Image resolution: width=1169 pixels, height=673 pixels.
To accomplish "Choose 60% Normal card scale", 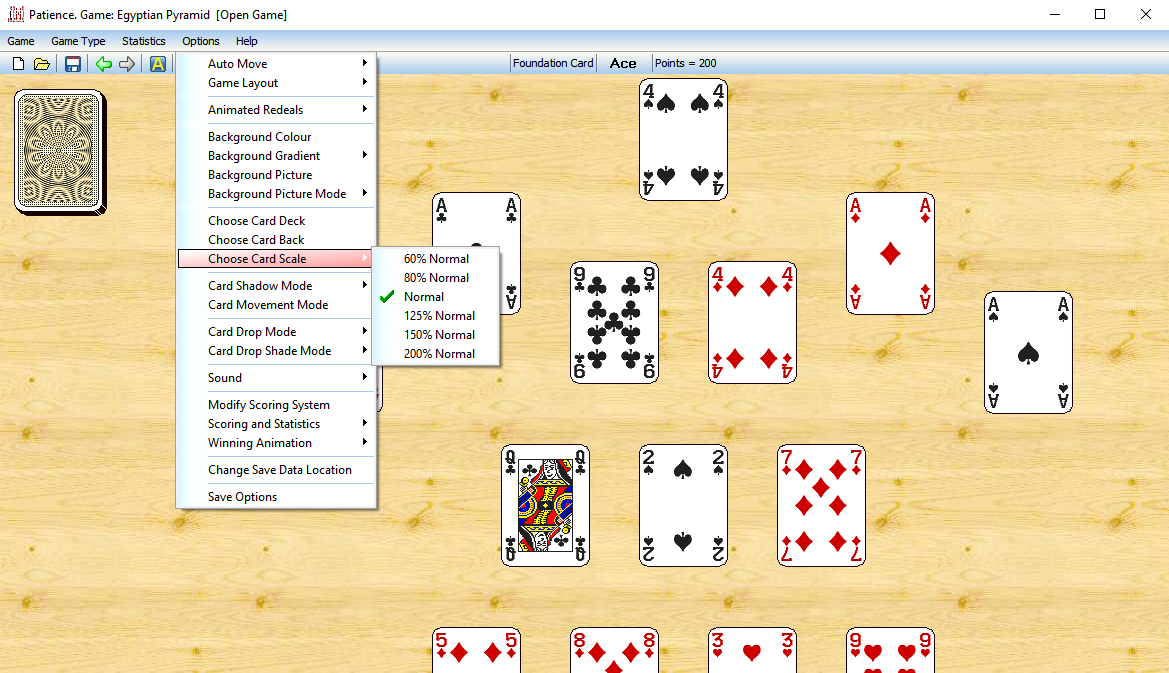I will (436, 259).
